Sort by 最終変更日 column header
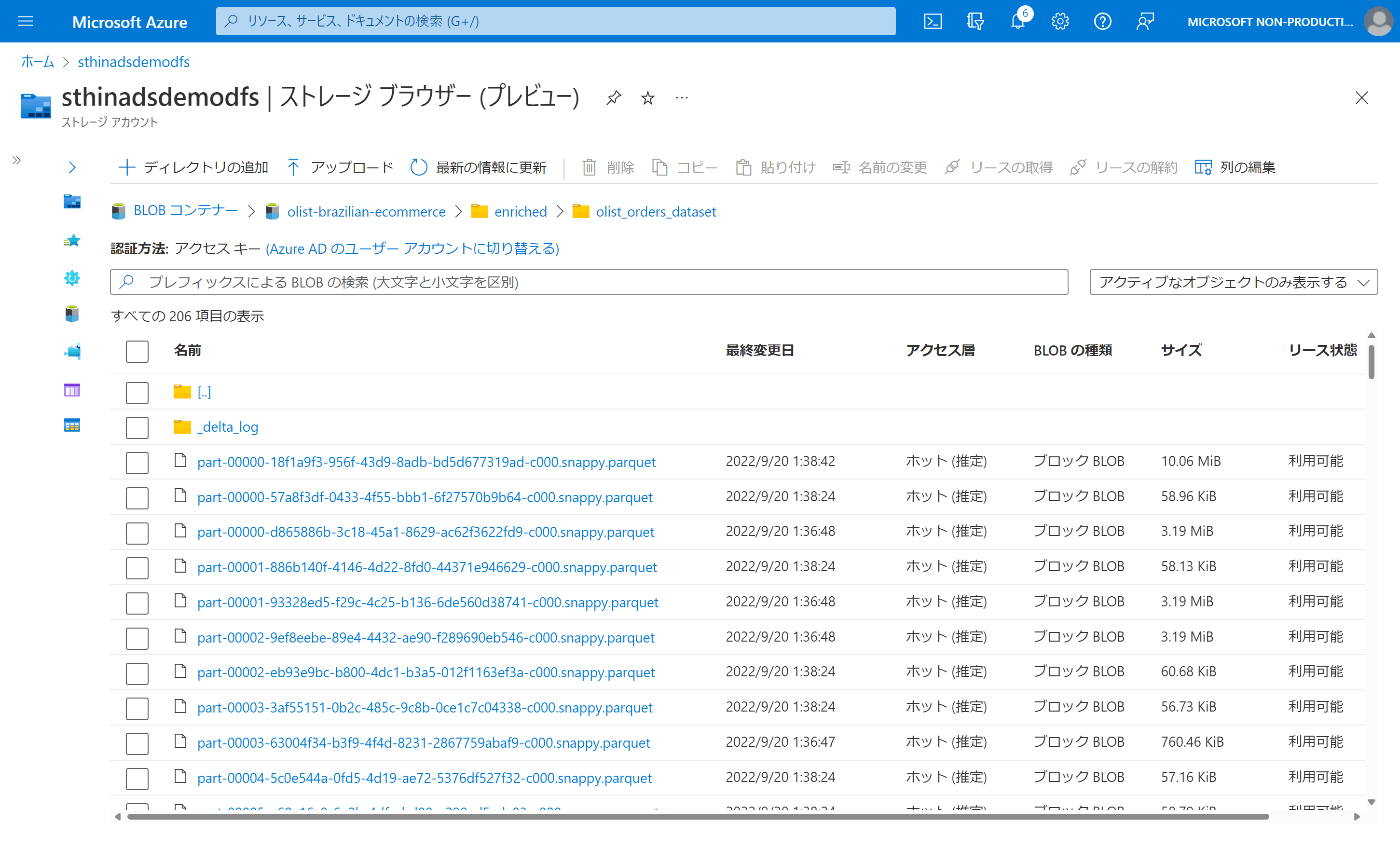 (x=760, y=350)
